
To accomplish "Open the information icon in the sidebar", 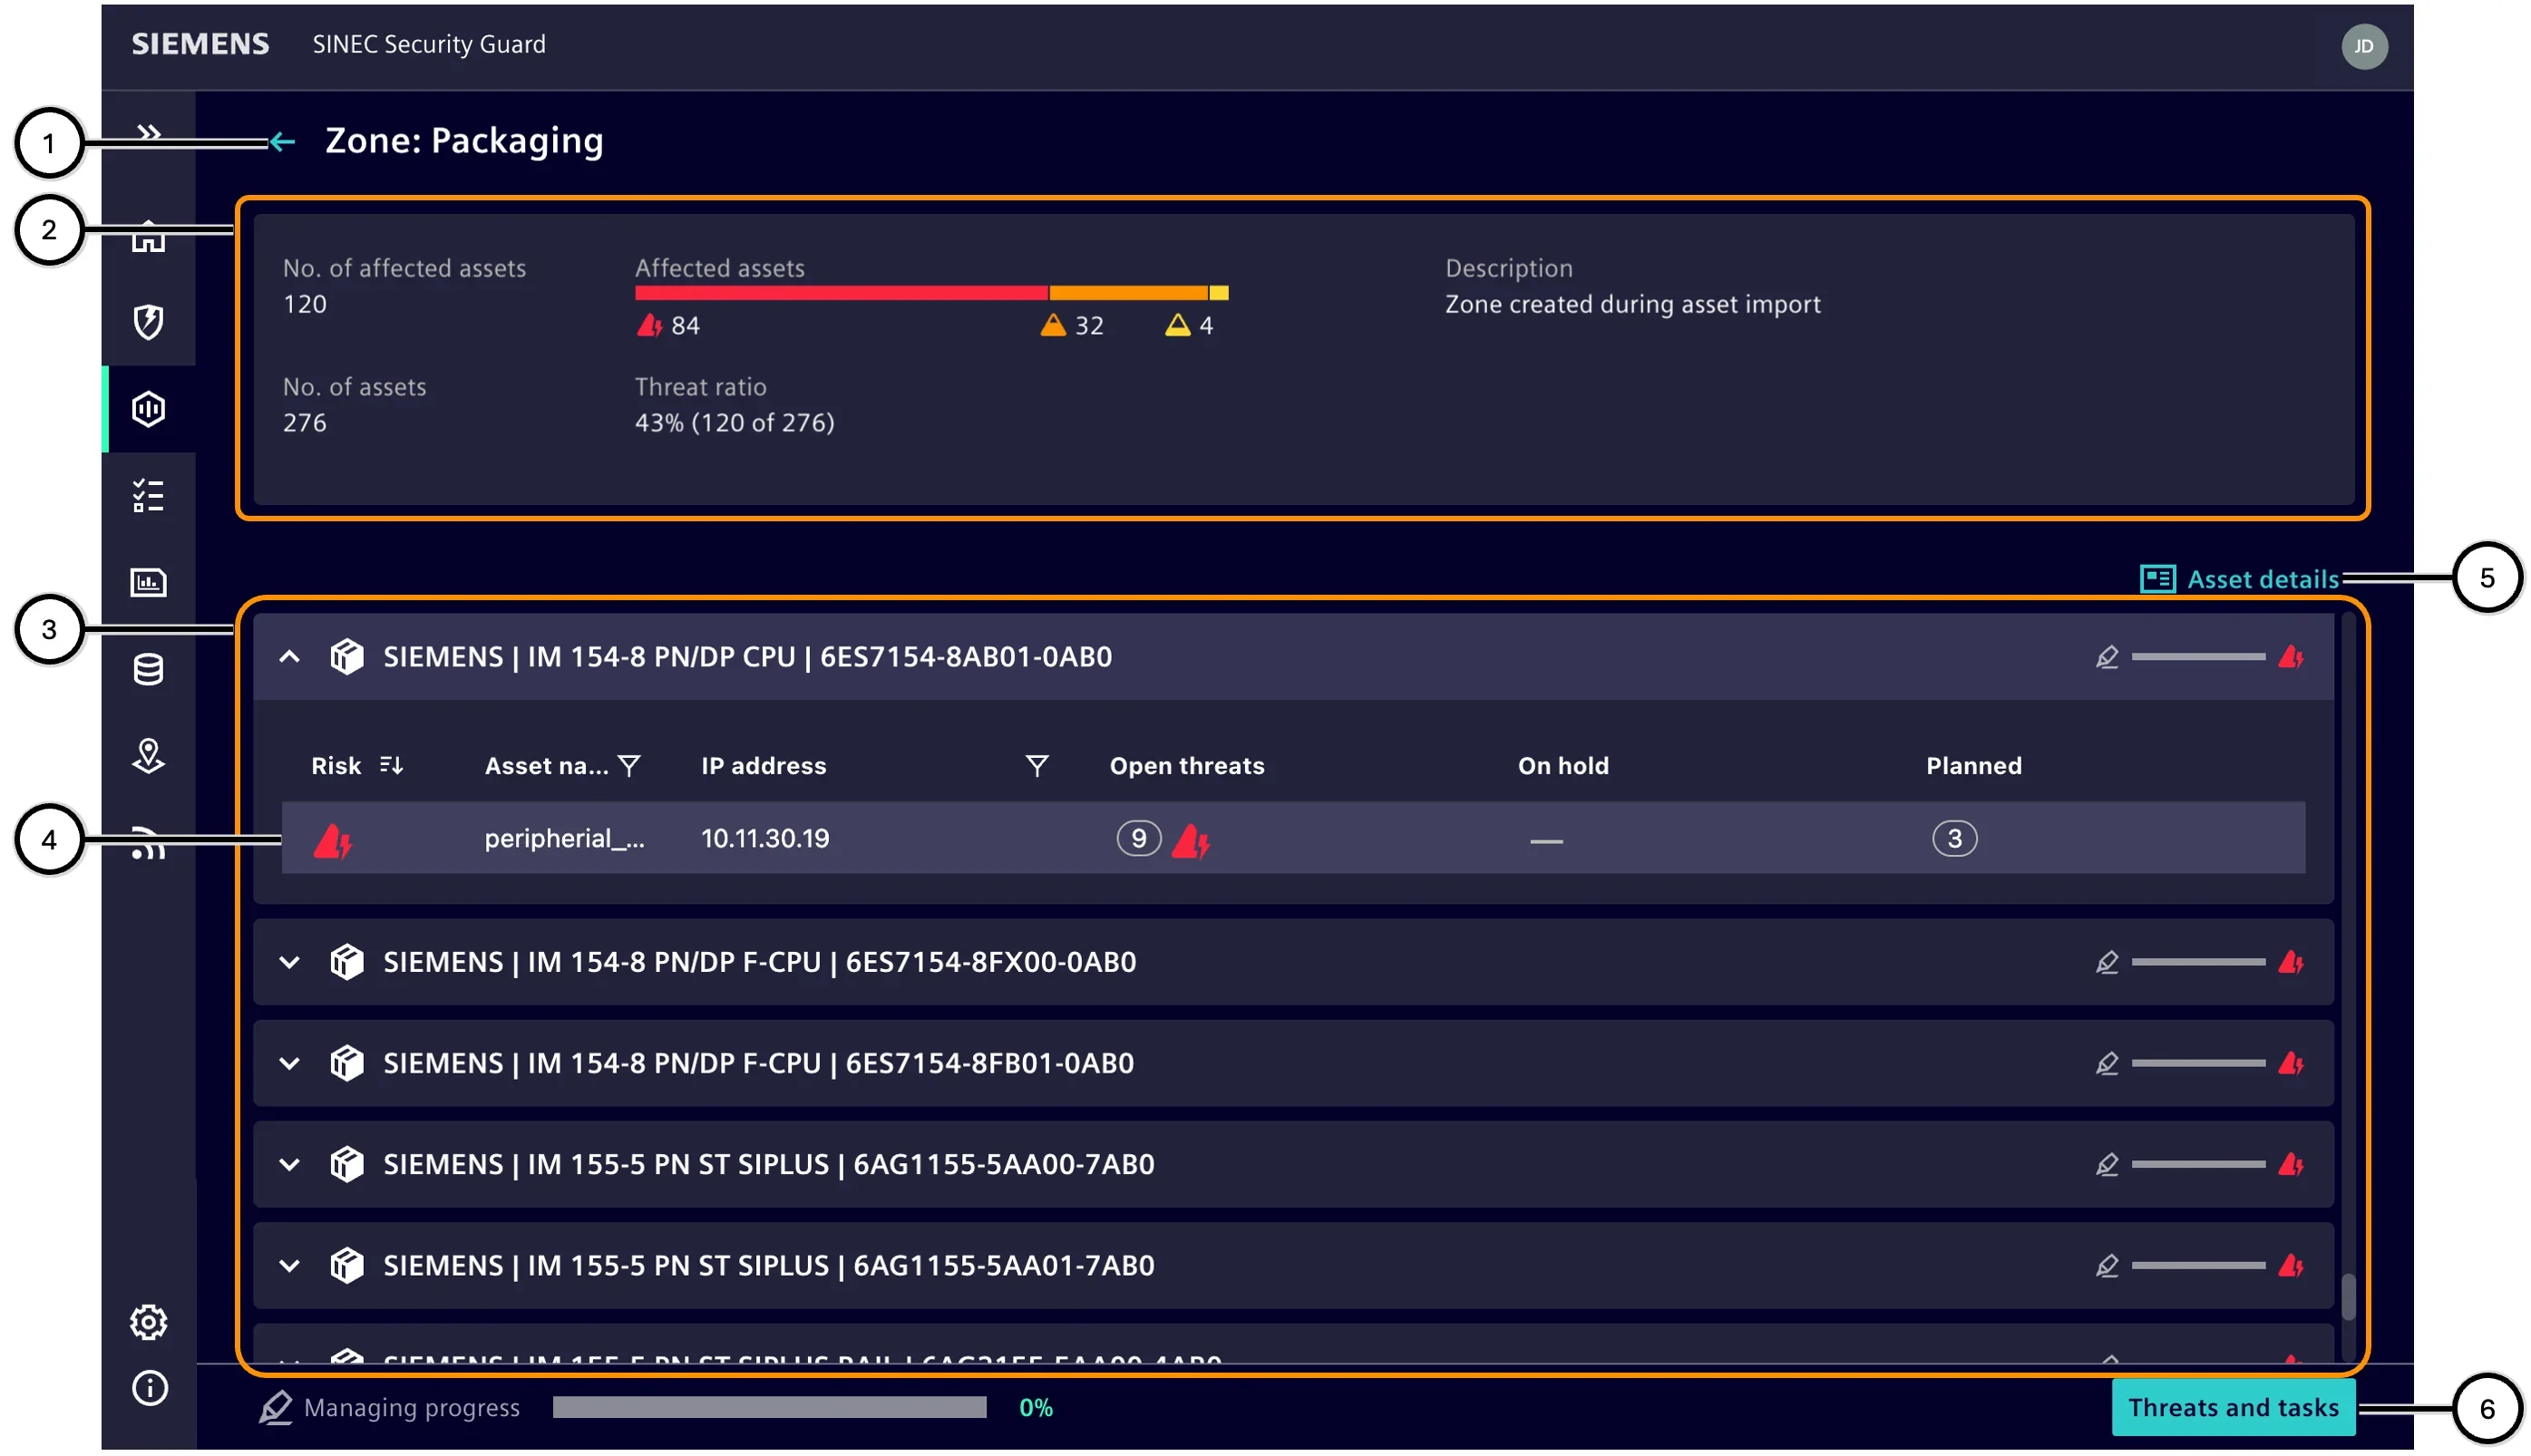I will [149, 1388].
